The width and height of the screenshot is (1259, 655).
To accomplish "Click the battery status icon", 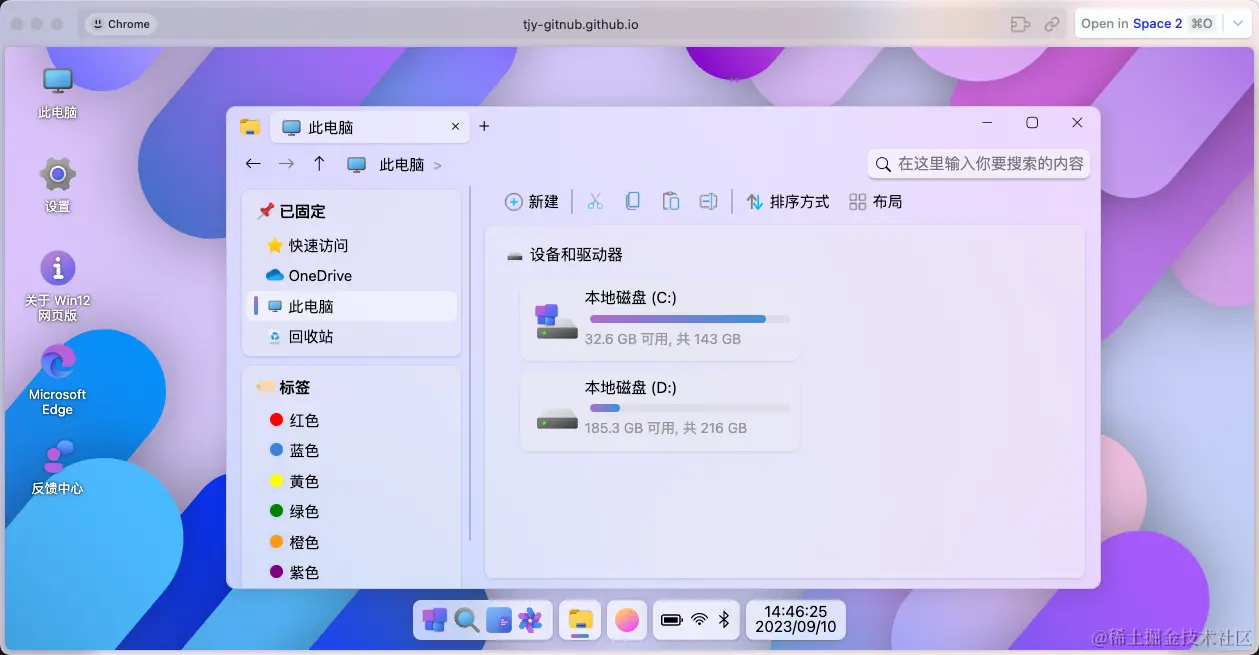I will click(671, 620).
